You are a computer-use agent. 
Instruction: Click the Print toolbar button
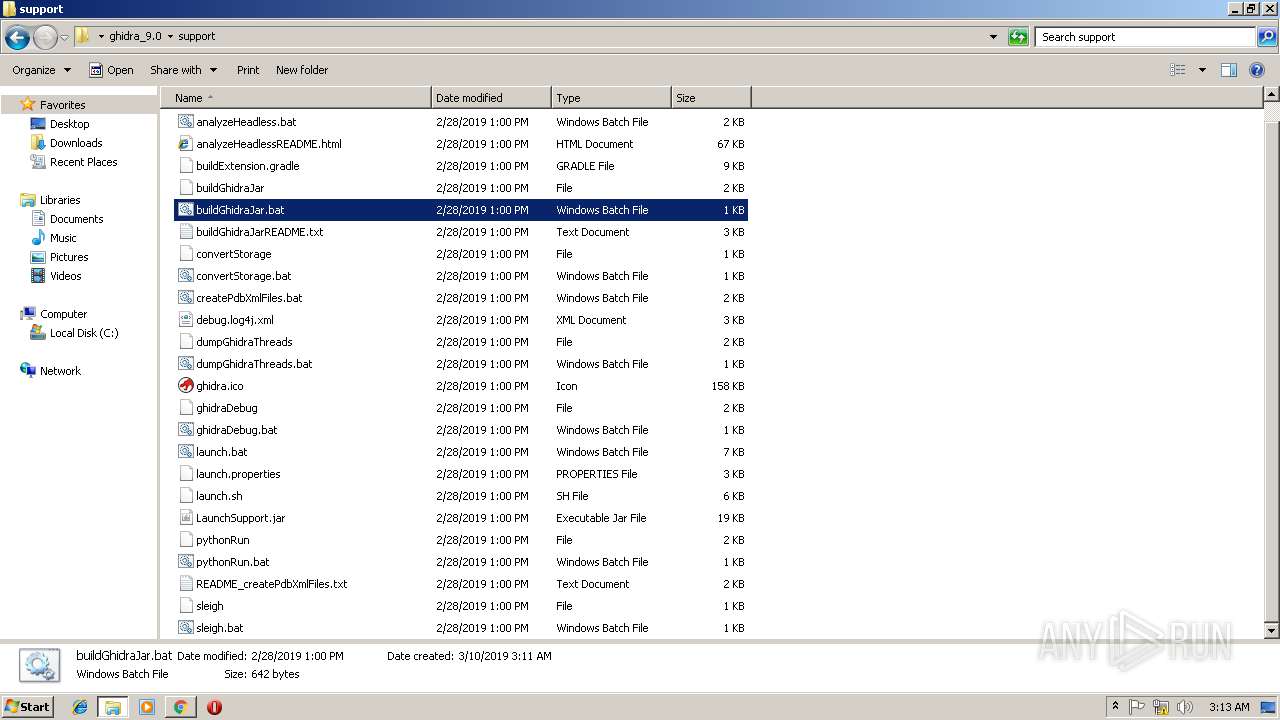pos(248,70)
